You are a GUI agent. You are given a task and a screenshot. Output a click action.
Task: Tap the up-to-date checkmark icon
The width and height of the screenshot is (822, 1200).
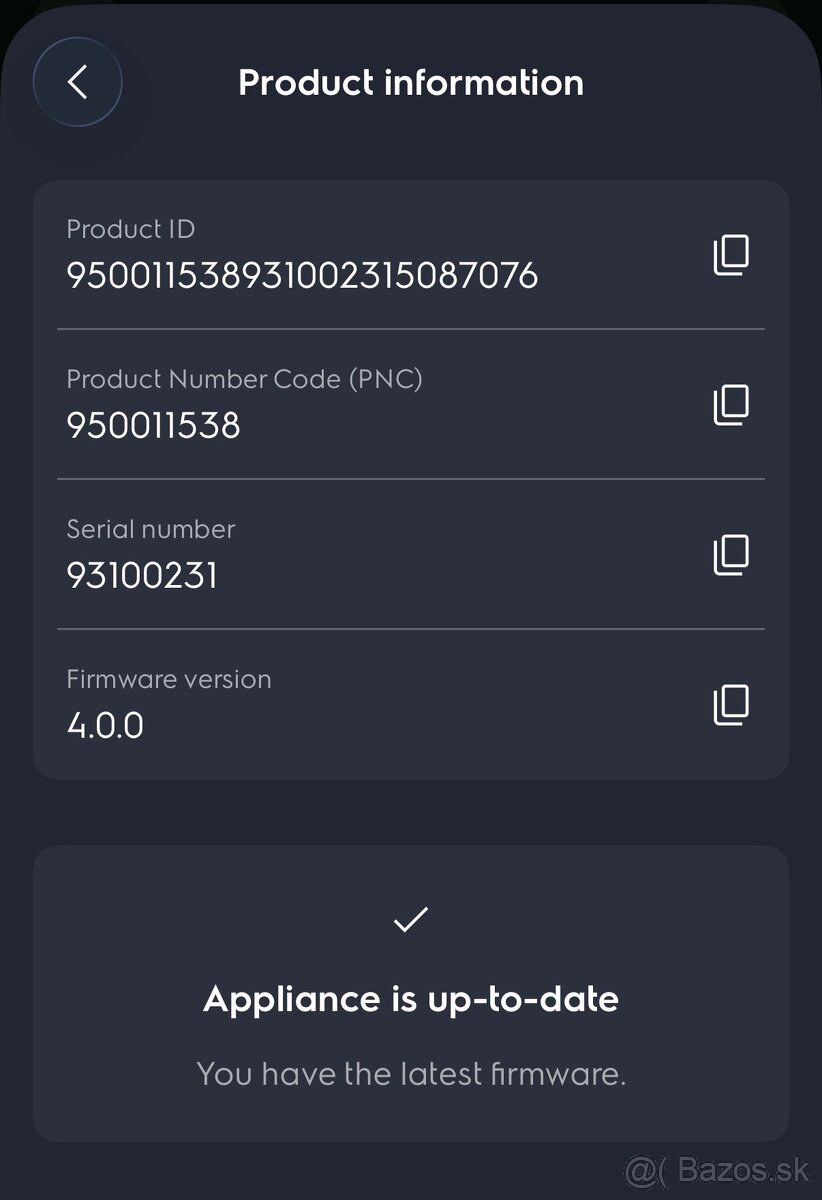coord(411,919)
